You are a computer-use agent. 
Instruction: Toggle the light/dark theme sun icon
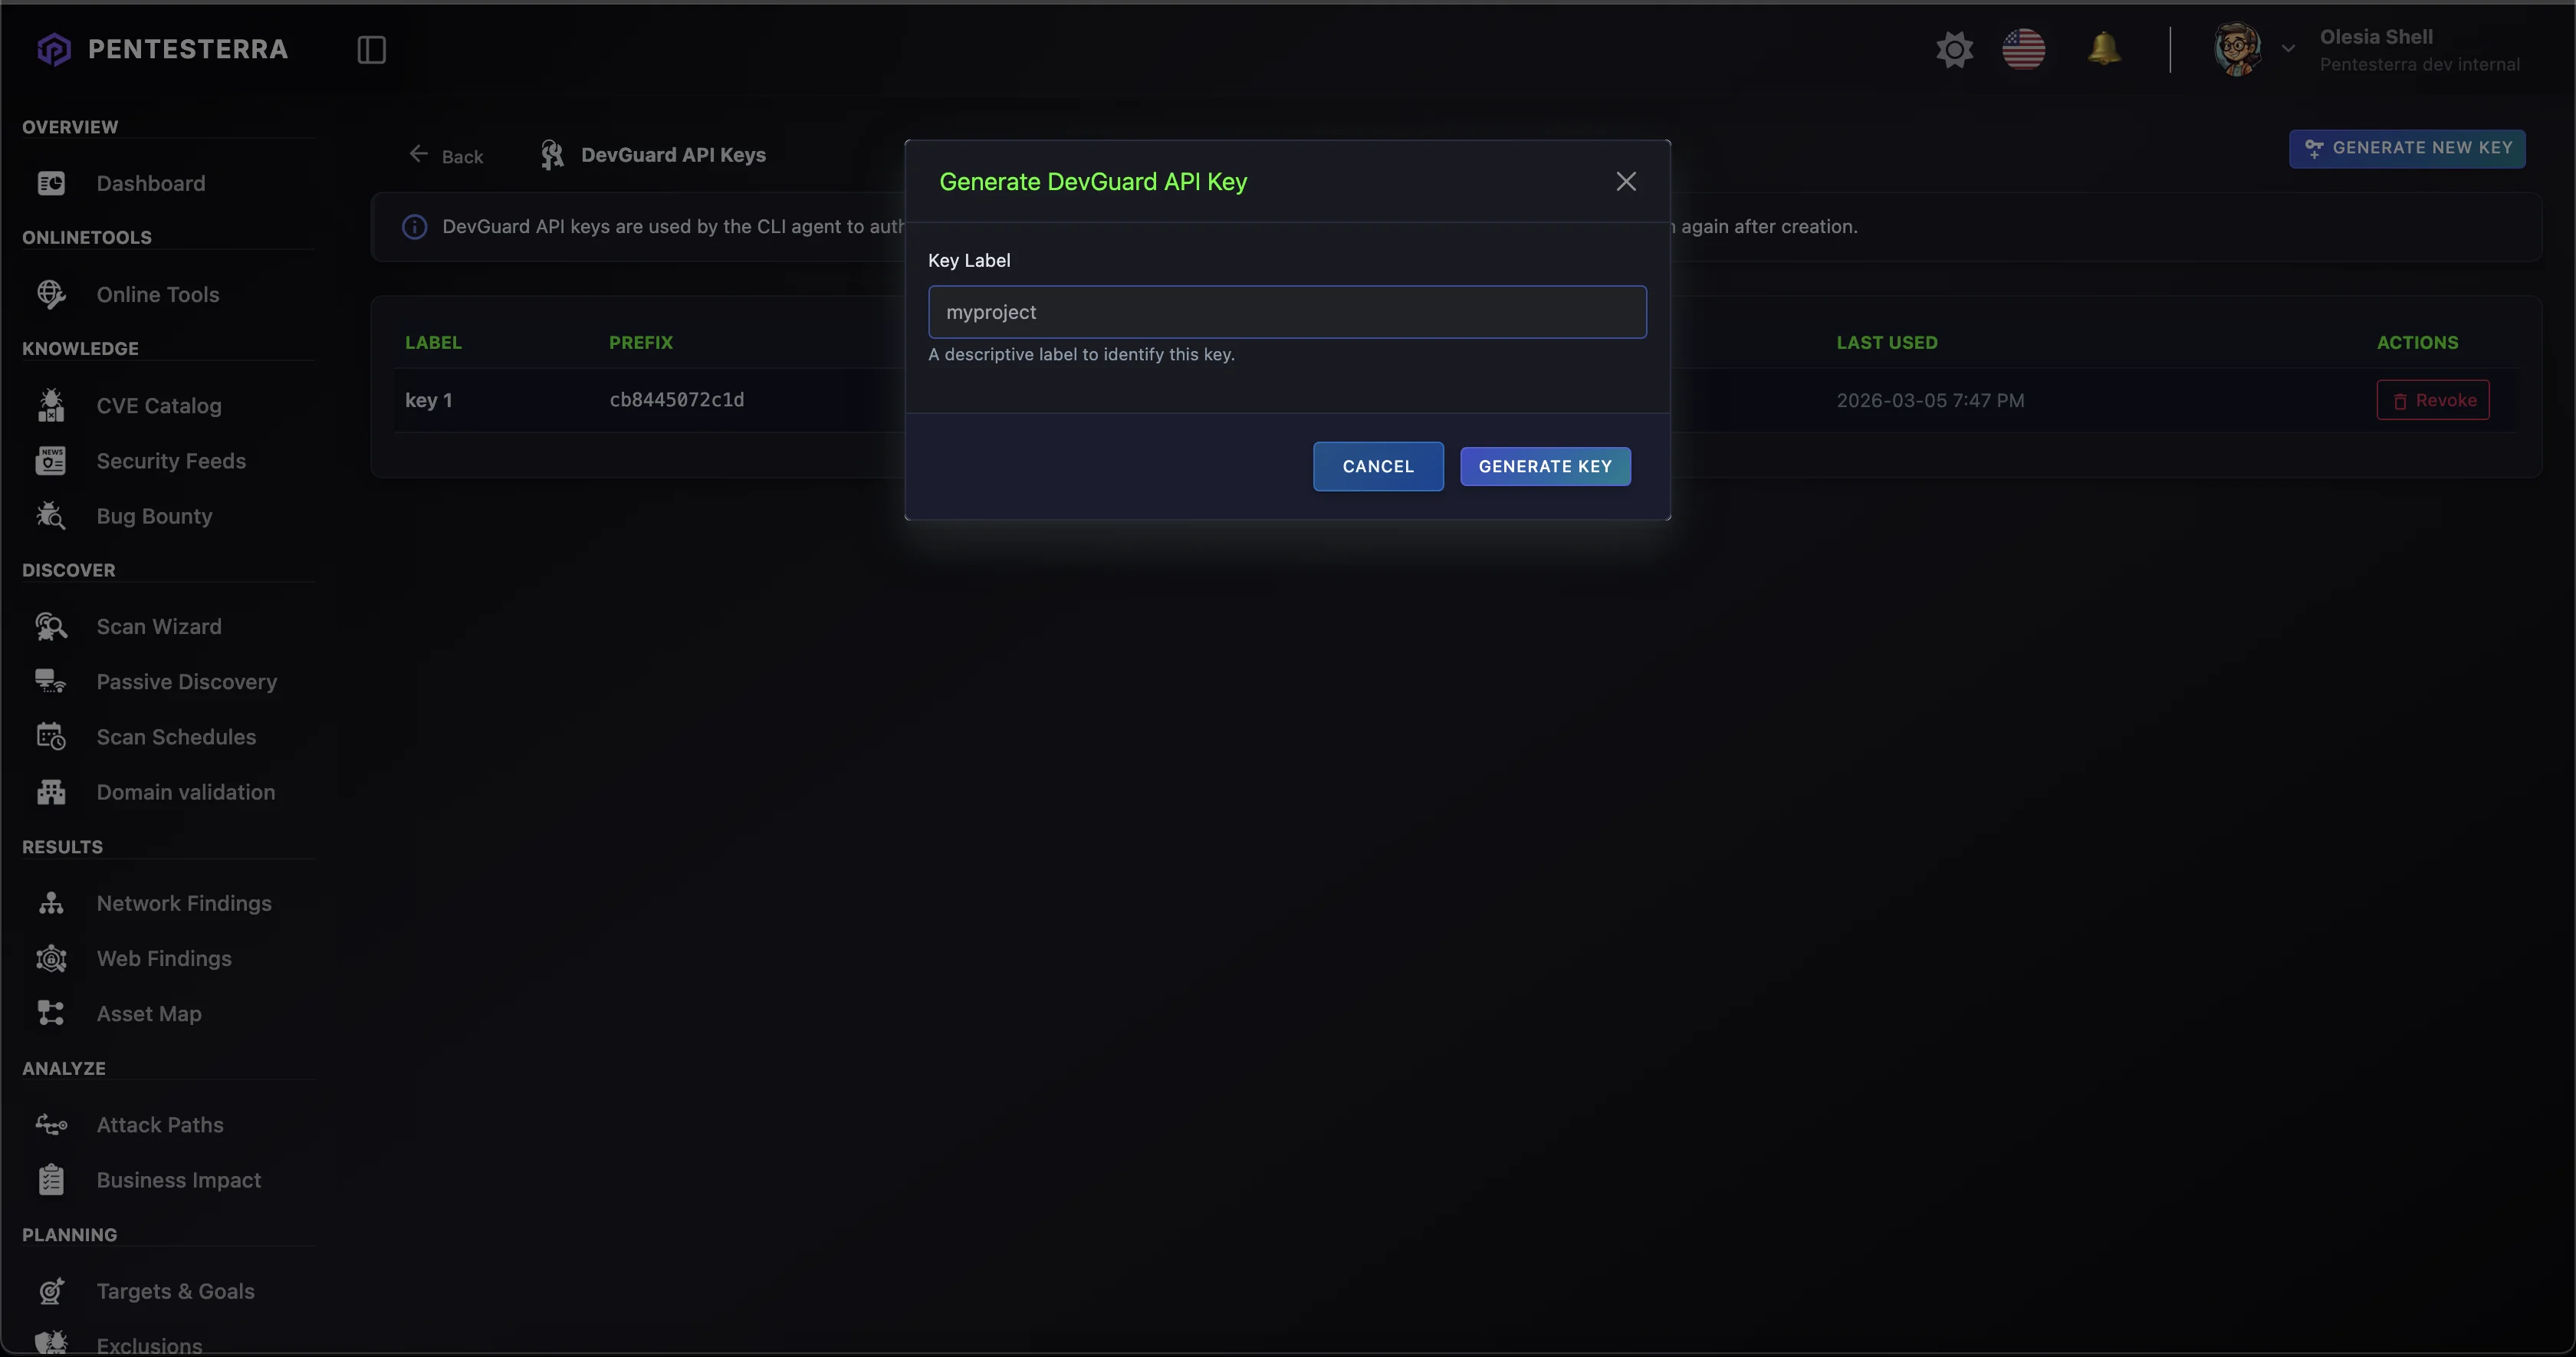tap(1954, 49)
